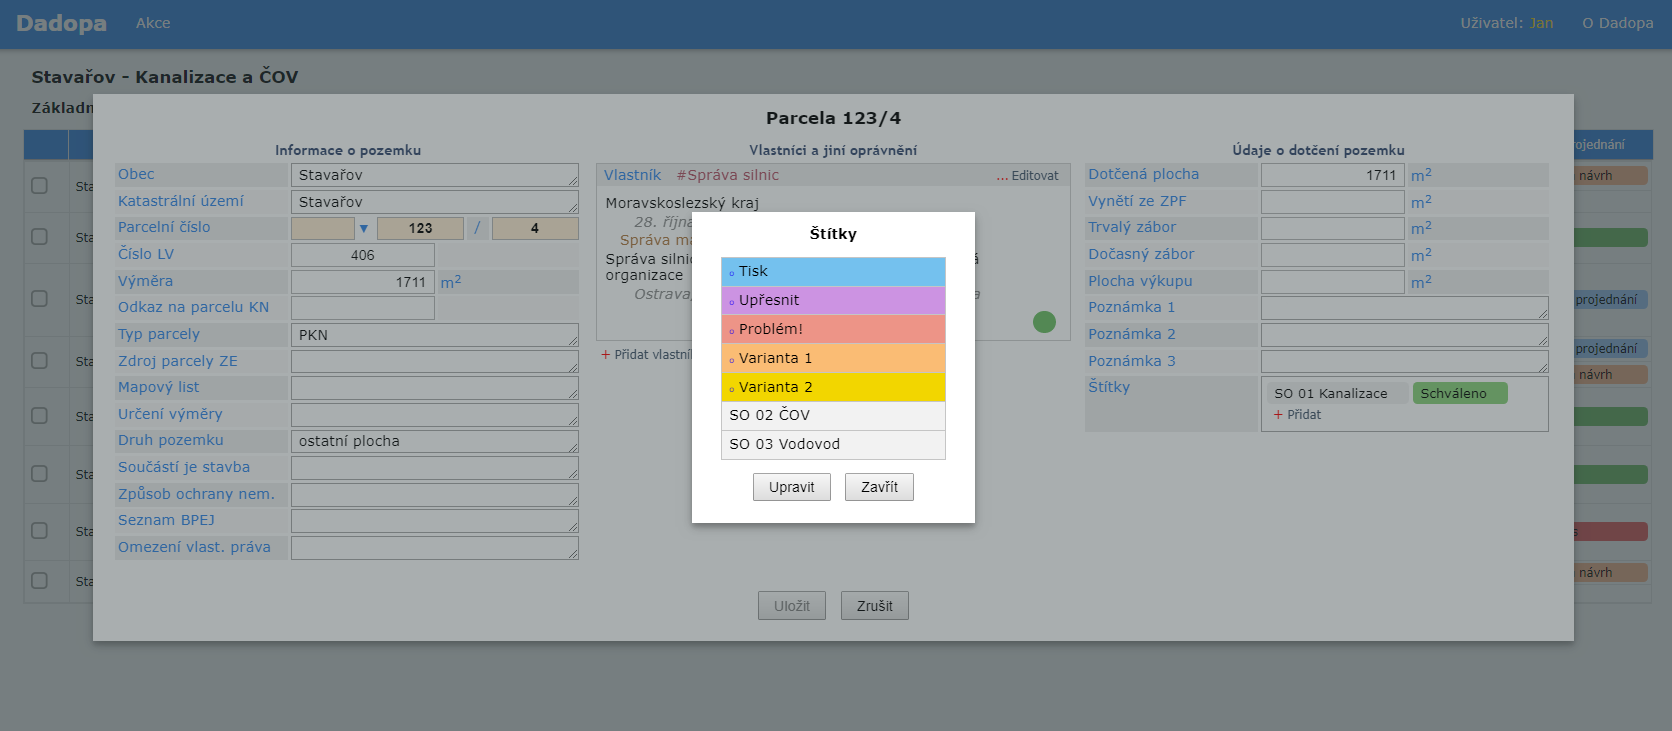Check the third row checkbox in the table
The height and width of the screenshot is (731, 1672).
(39, 299)
